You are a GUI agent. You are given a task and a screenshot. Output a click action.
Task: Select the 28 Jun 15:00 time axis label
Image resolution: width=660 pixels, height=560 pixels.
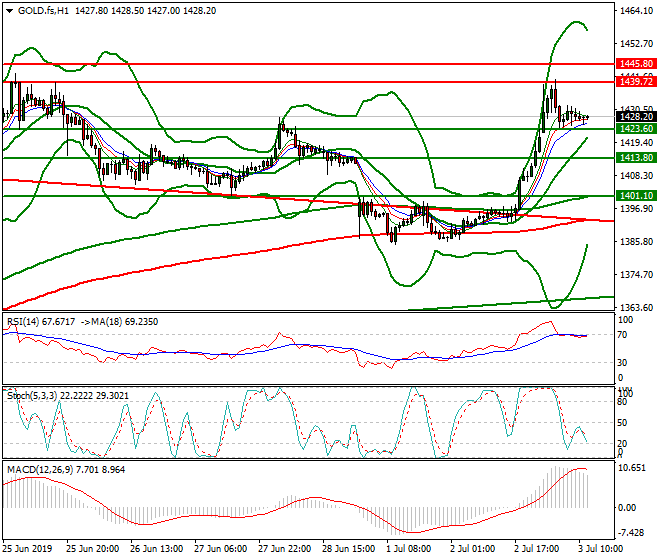349,549
